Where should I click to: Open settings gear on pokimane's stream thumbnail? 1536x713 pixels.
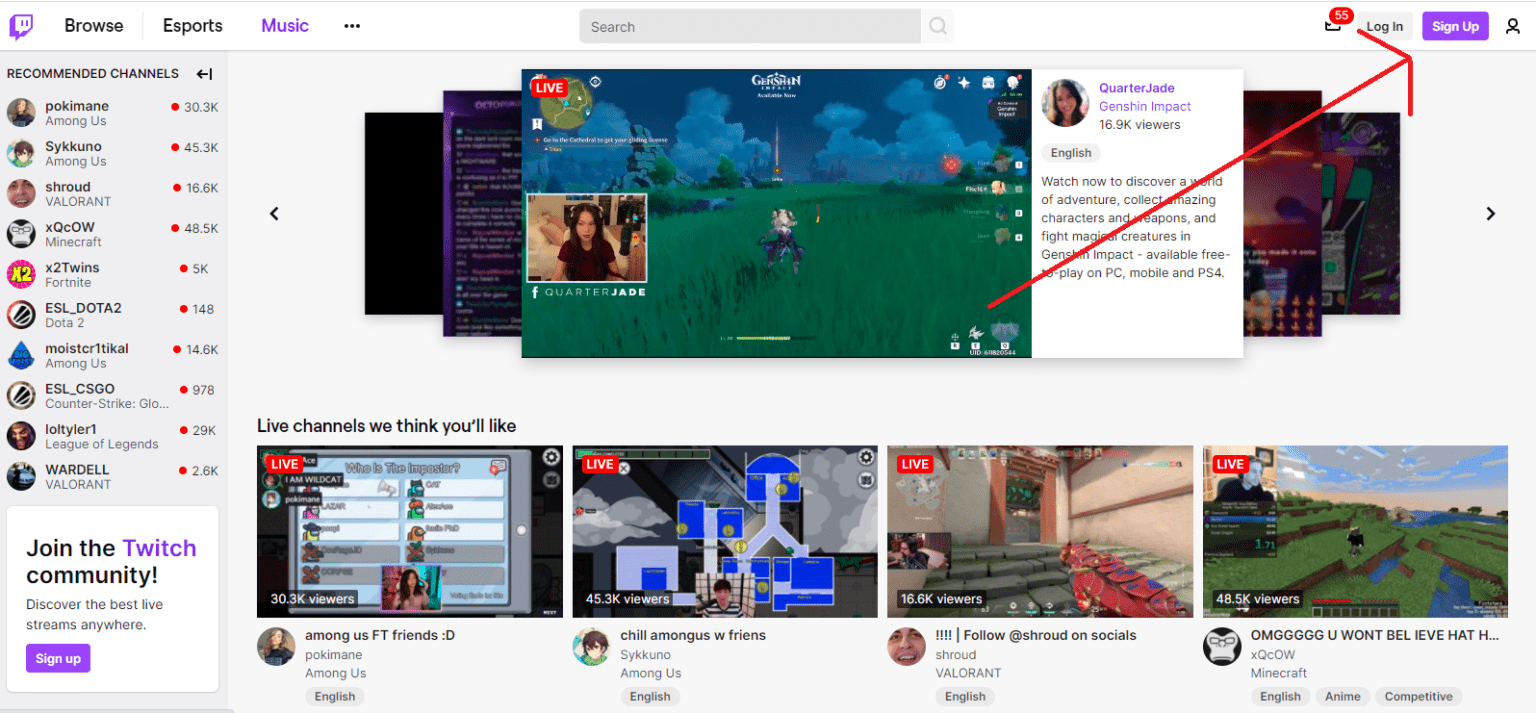tap(550, 457)
